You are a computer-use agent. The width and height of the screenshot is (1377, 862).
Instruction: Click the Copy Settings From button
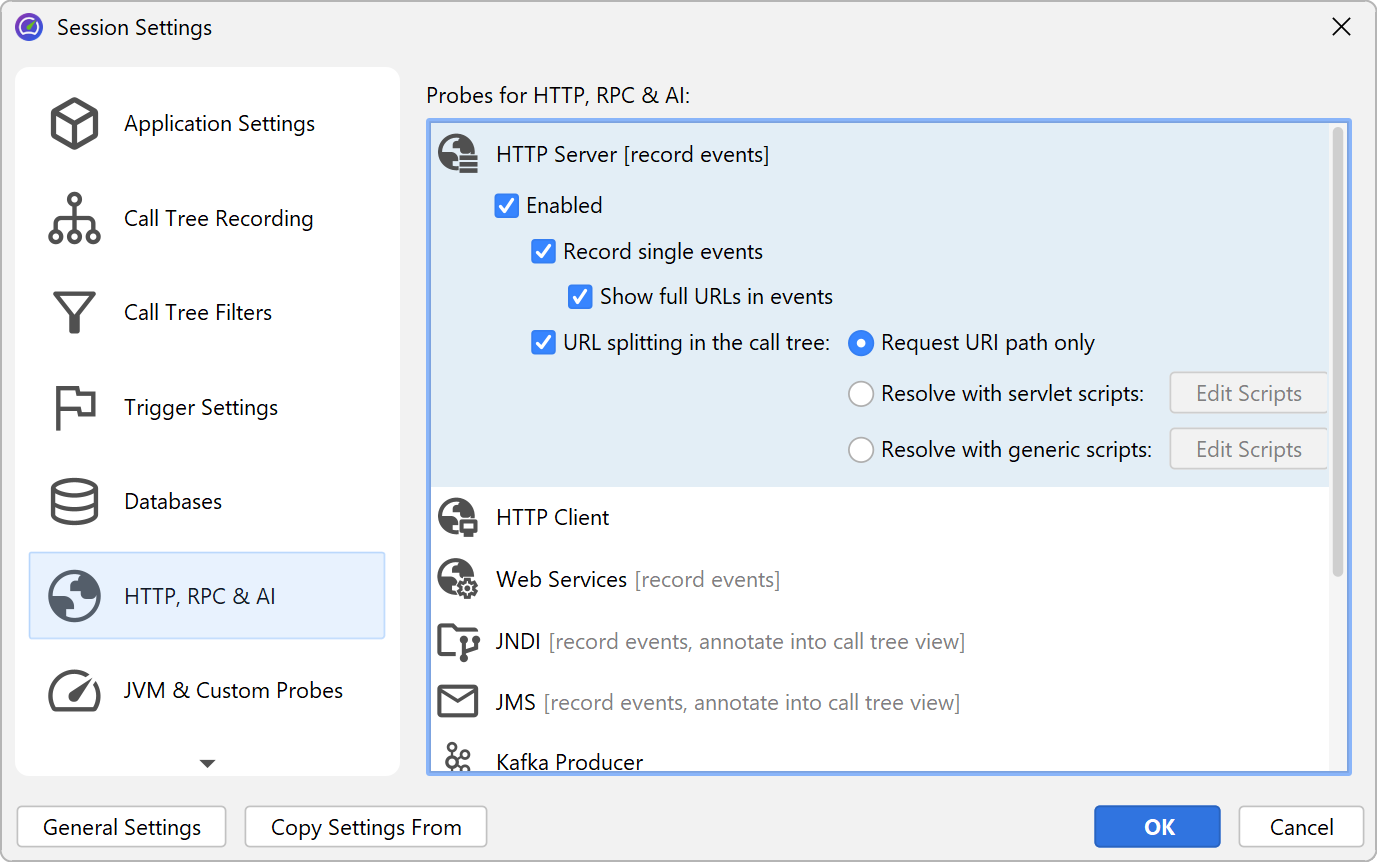(366, 827)
